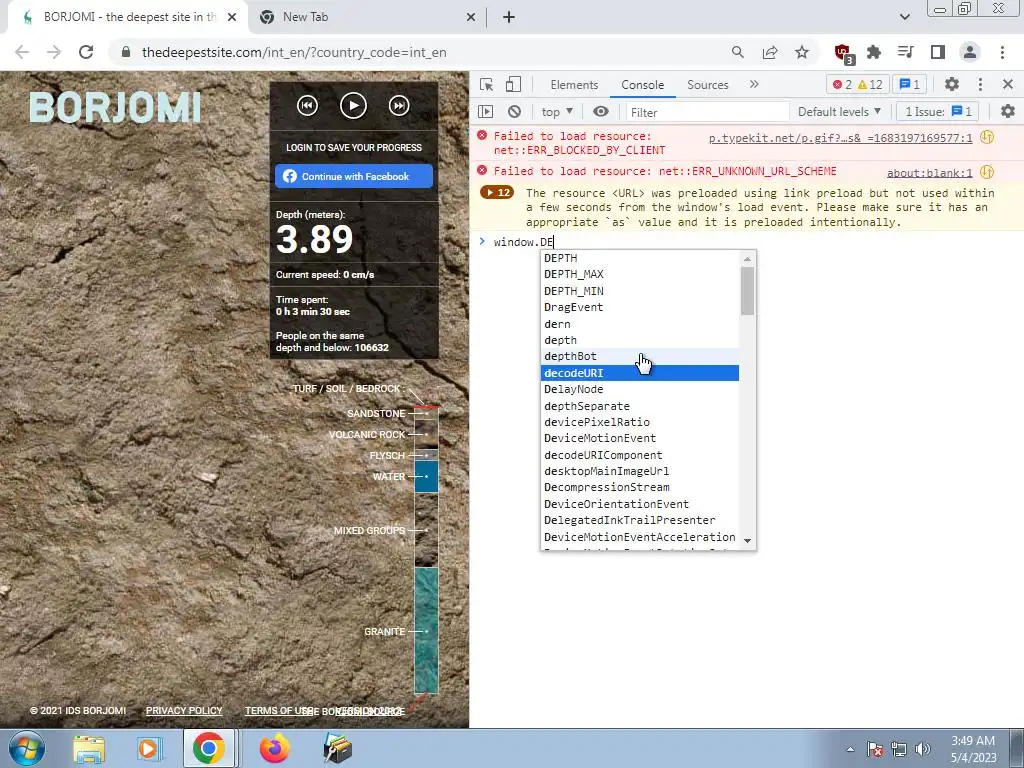This screenshot has height=768, width=1024.
Task: Open the Chrome three-dot menu
Action: pos(1002,52)
